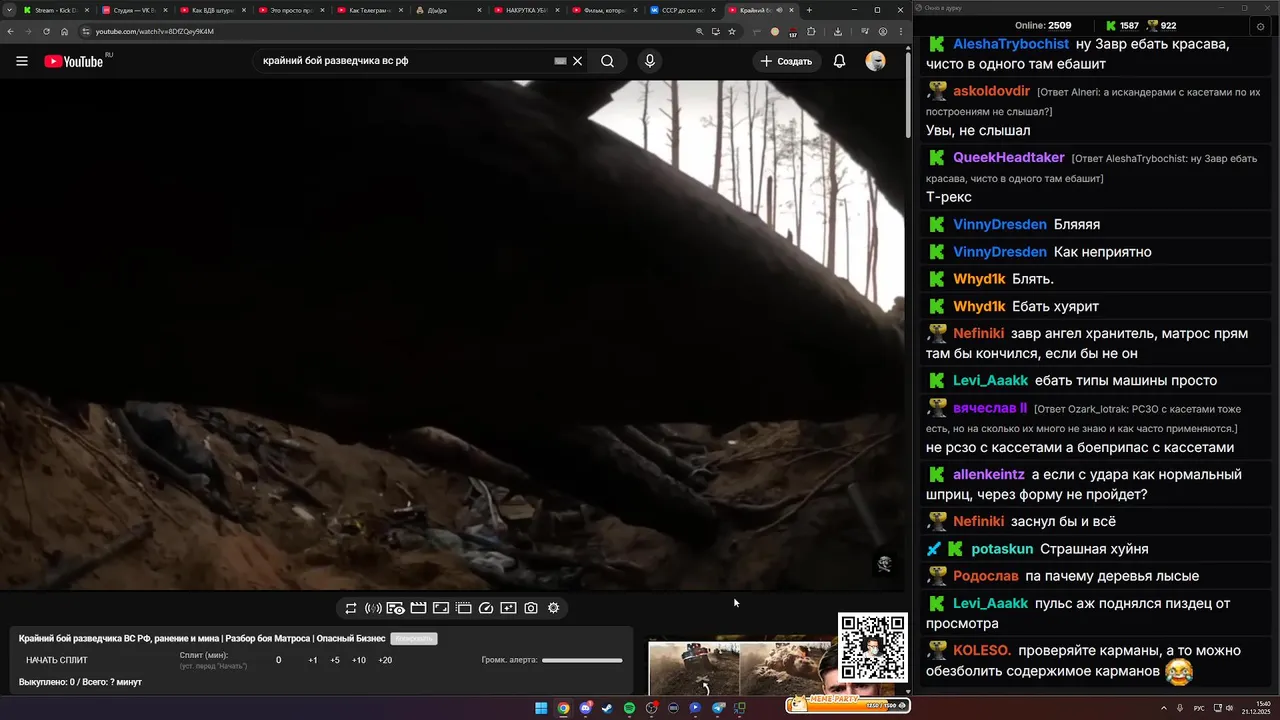
Task: Take screenshot with camera icon
Action: (531, 608)
